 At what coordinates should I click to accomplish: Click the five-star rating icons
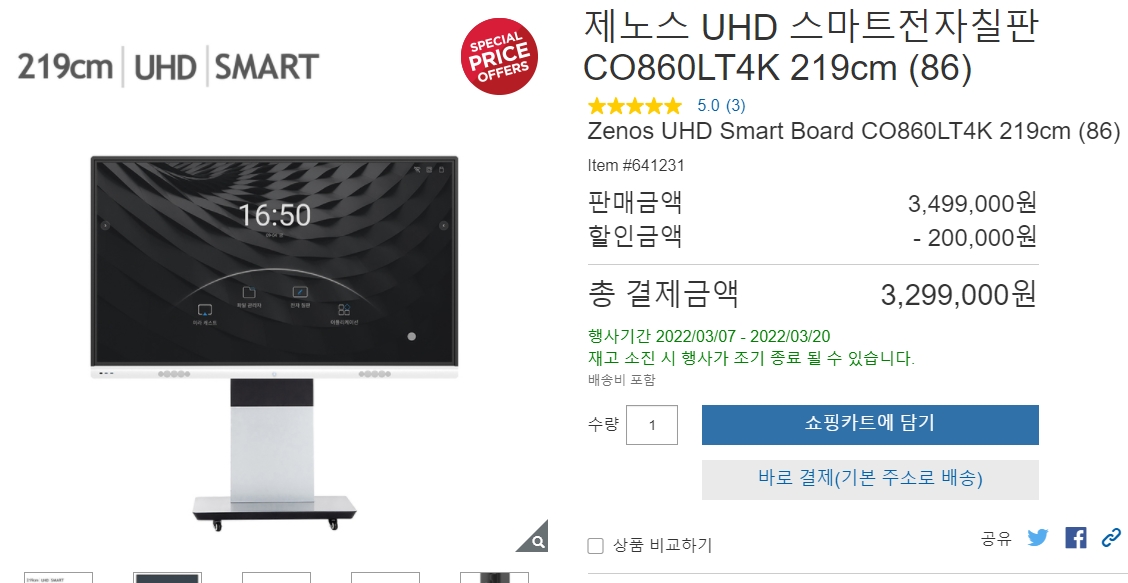[634, 107]
